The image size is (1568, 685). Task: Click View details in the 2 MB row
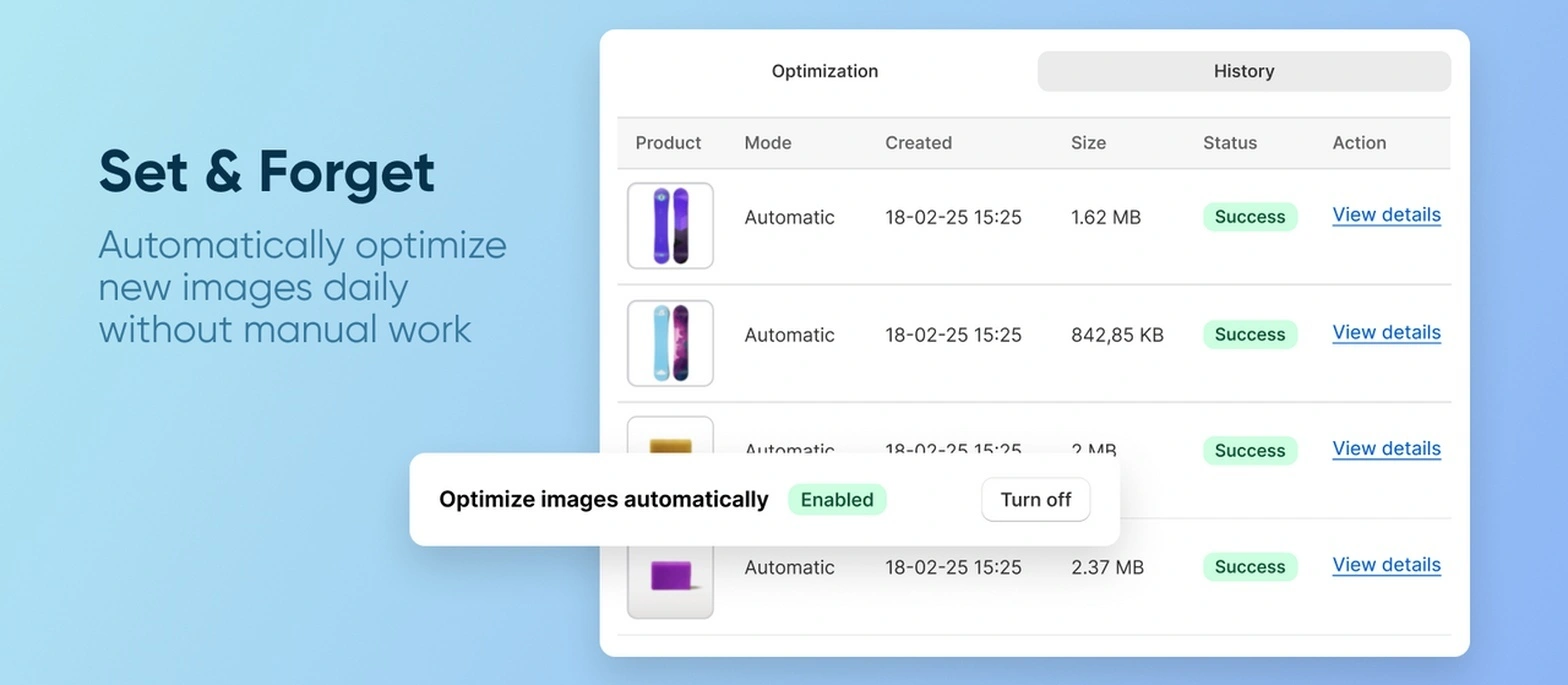click(1386, 449)
